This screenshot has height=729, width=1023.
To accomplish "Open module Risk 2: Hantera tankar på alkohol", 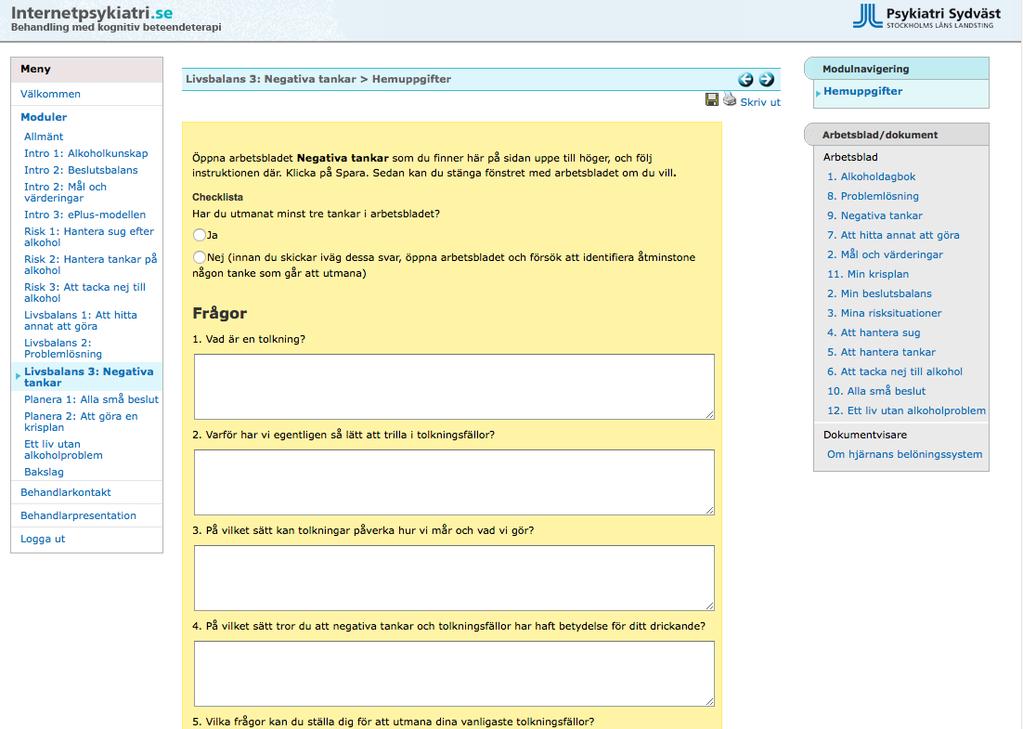I will tap(91, 265).
